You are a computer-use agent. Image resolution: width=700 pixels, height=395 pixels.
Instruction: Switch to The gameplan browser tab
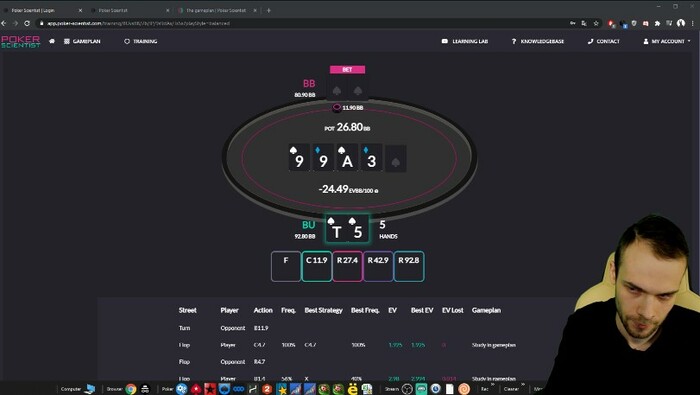(x=217, y=10)
